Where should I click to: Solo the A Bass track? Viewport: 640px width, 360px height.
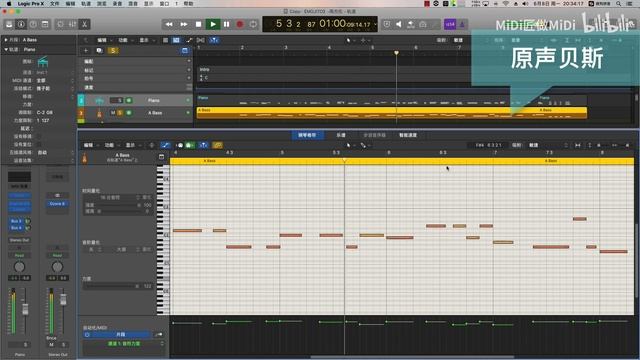(120, 113)
